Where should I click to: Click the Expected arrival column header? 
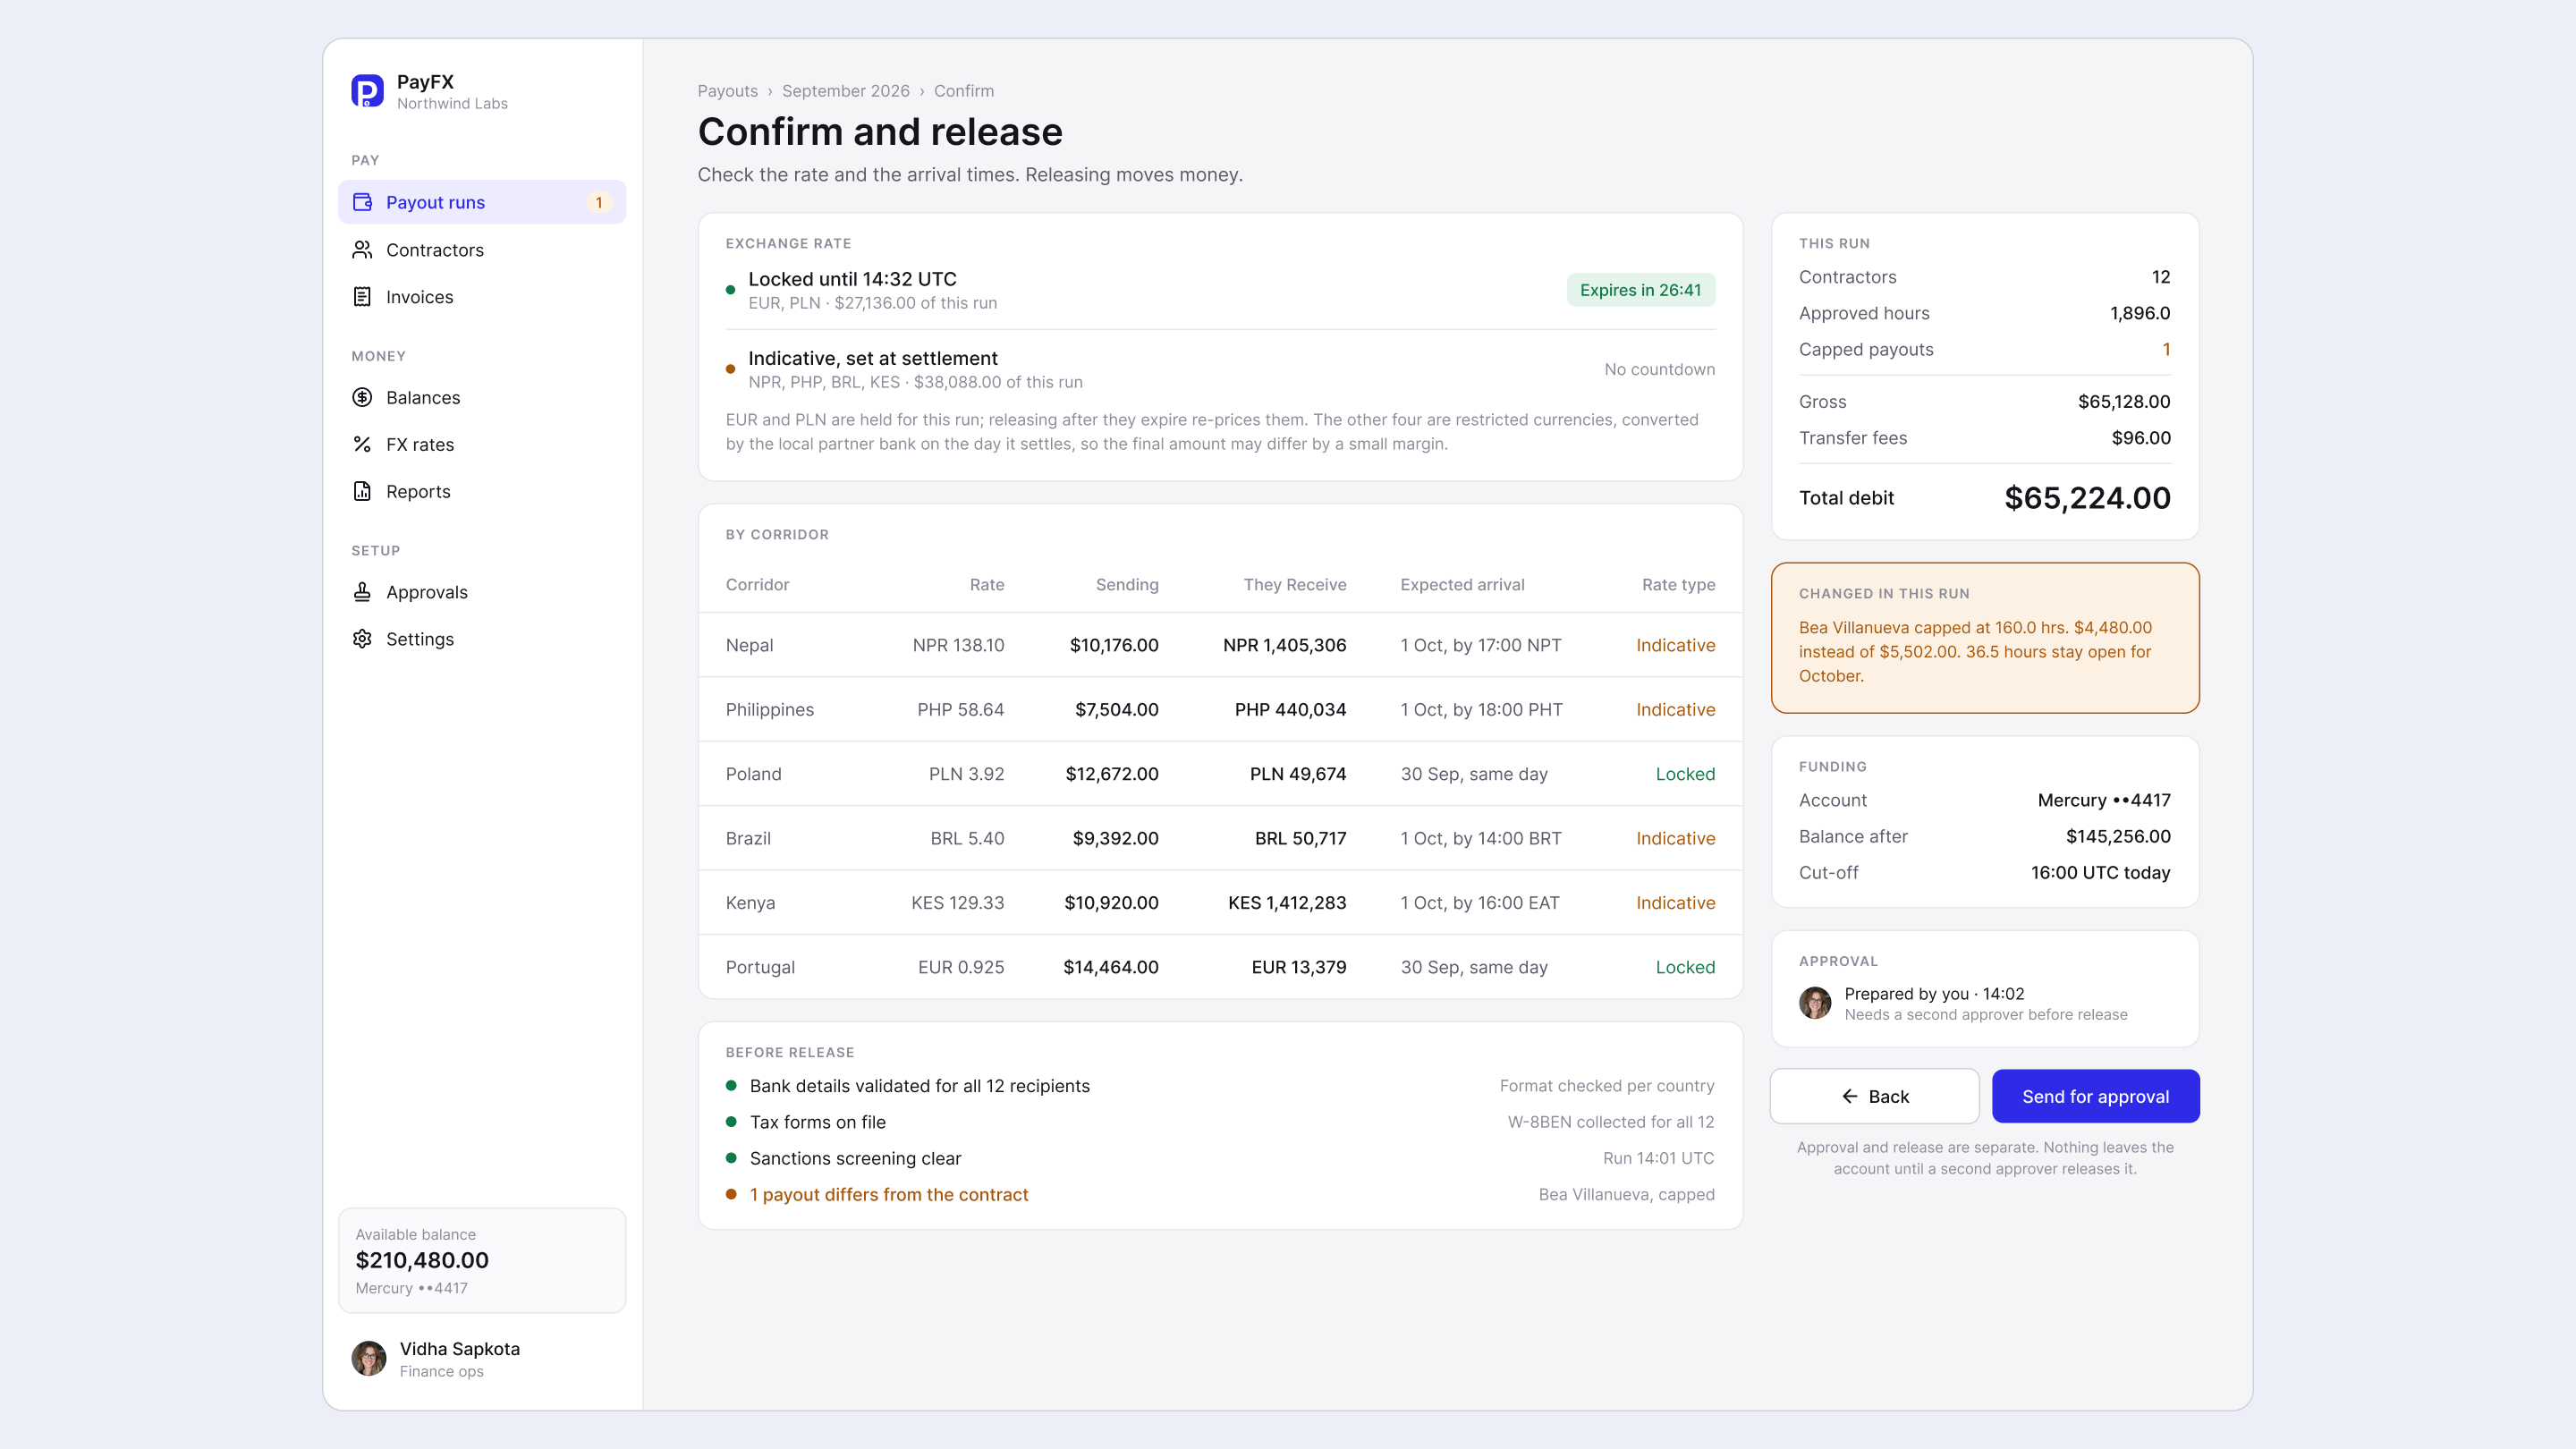[1462, 585]
